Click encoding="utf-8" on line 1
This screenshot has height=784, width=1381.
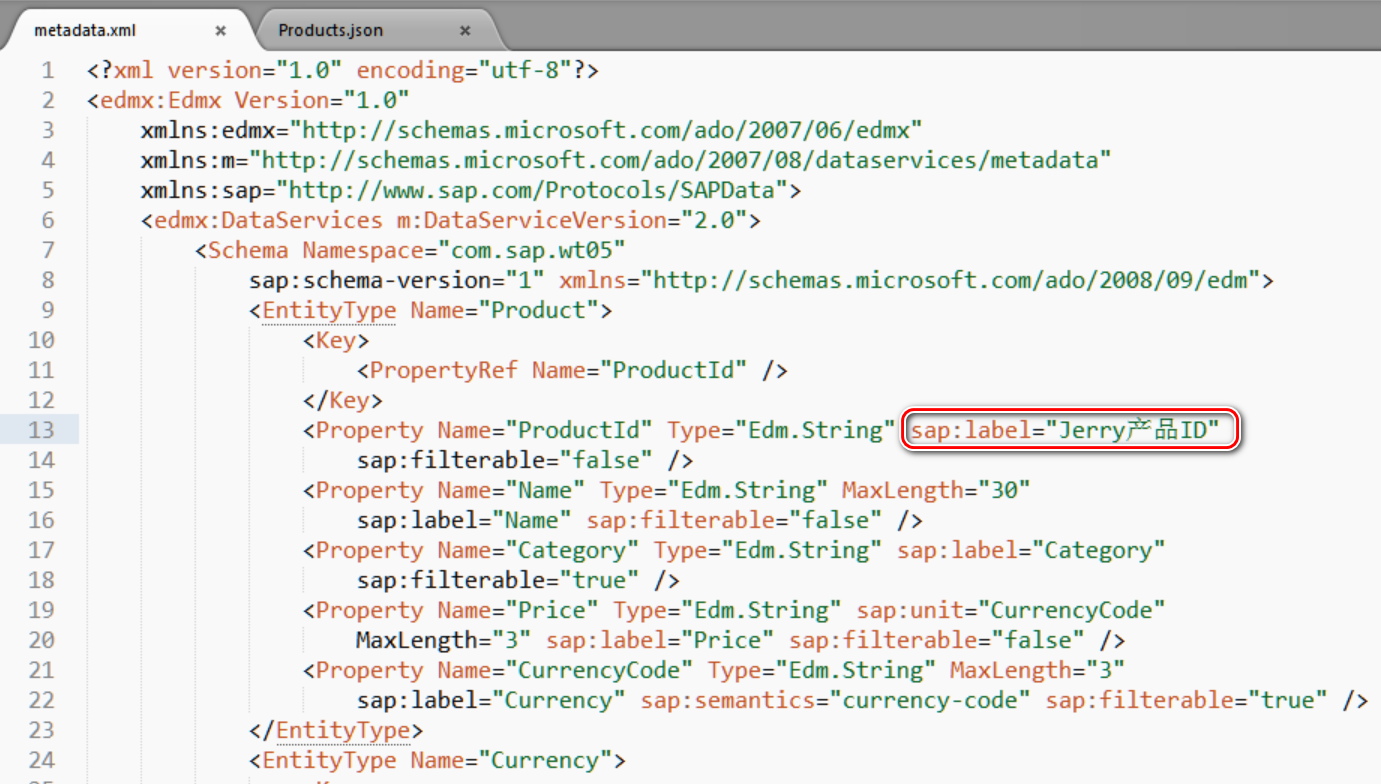click(x=464, y=70)
